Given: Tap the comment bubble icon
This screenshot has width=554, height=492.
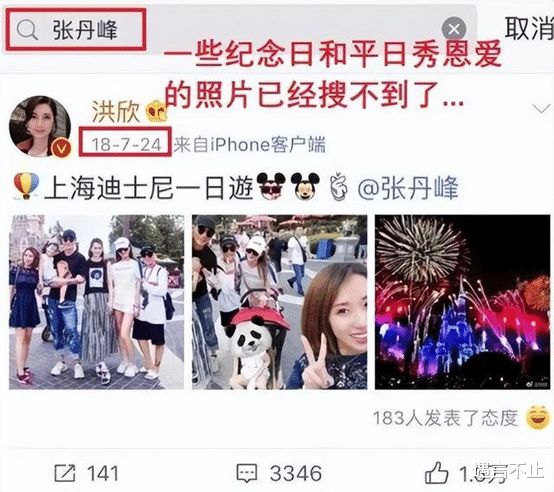Looking at the screenshot, I should pyautogui.click(x=247, y=473).
